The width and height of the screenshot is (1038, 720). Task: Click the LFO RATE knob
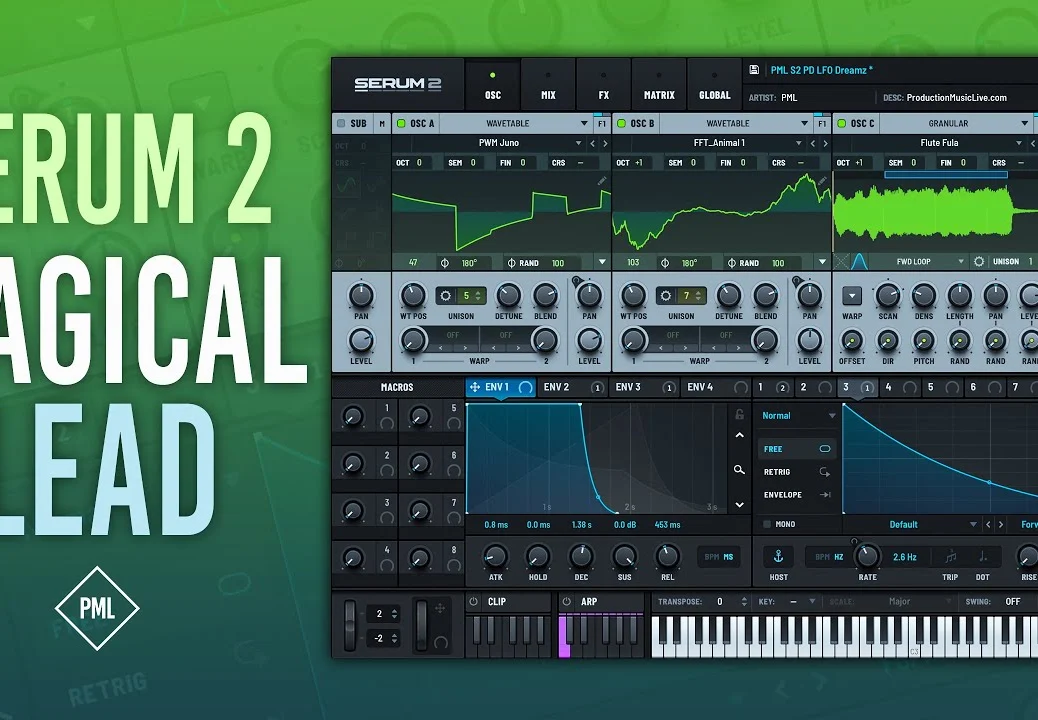[x=867, y=557]
